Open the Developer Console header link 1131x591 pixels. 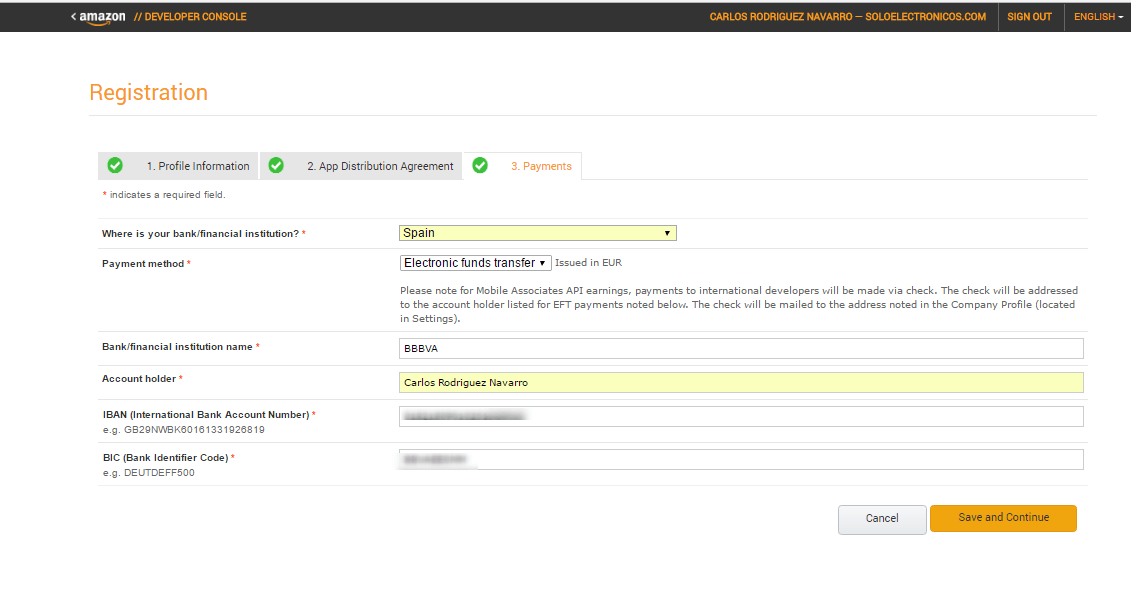tap(190, 17)
